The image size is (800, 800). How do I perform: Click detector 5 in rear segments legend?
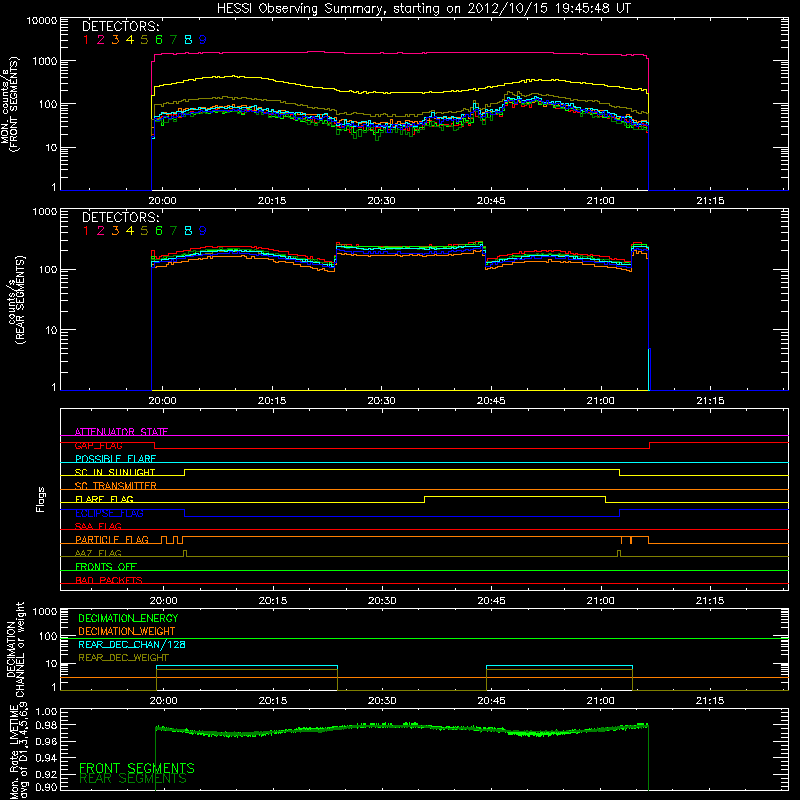click(144, 231)
